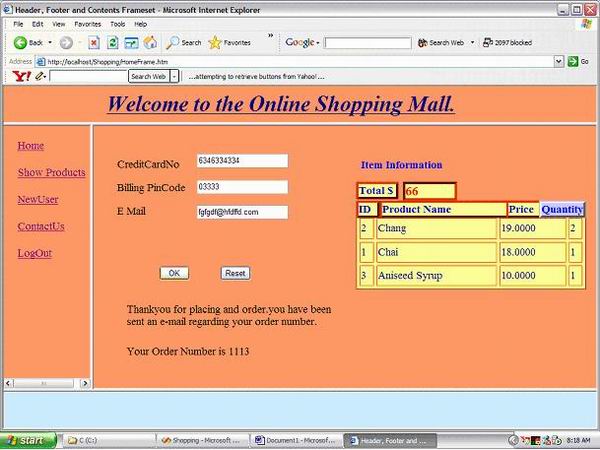
Task: Open the Tools menu
Action: (x=117, y=24)
